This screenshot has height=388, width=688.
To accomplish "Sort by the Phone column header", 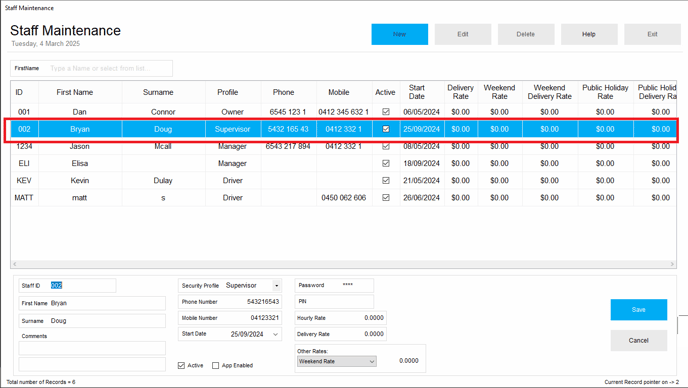I will pos(288,92).
